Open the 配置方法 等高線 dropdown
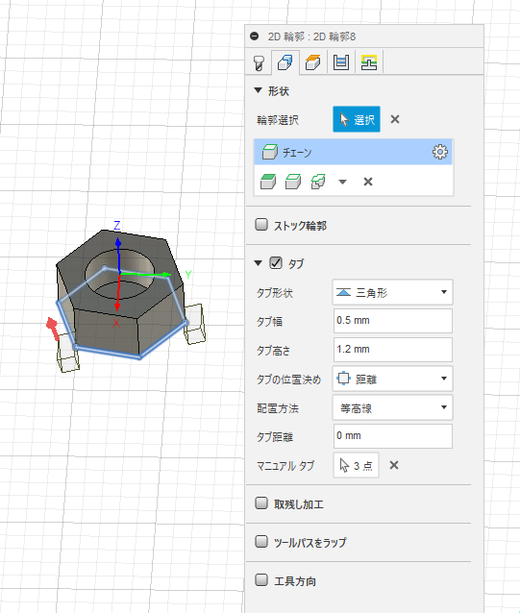520x613 pixels. tap(393, 407)
